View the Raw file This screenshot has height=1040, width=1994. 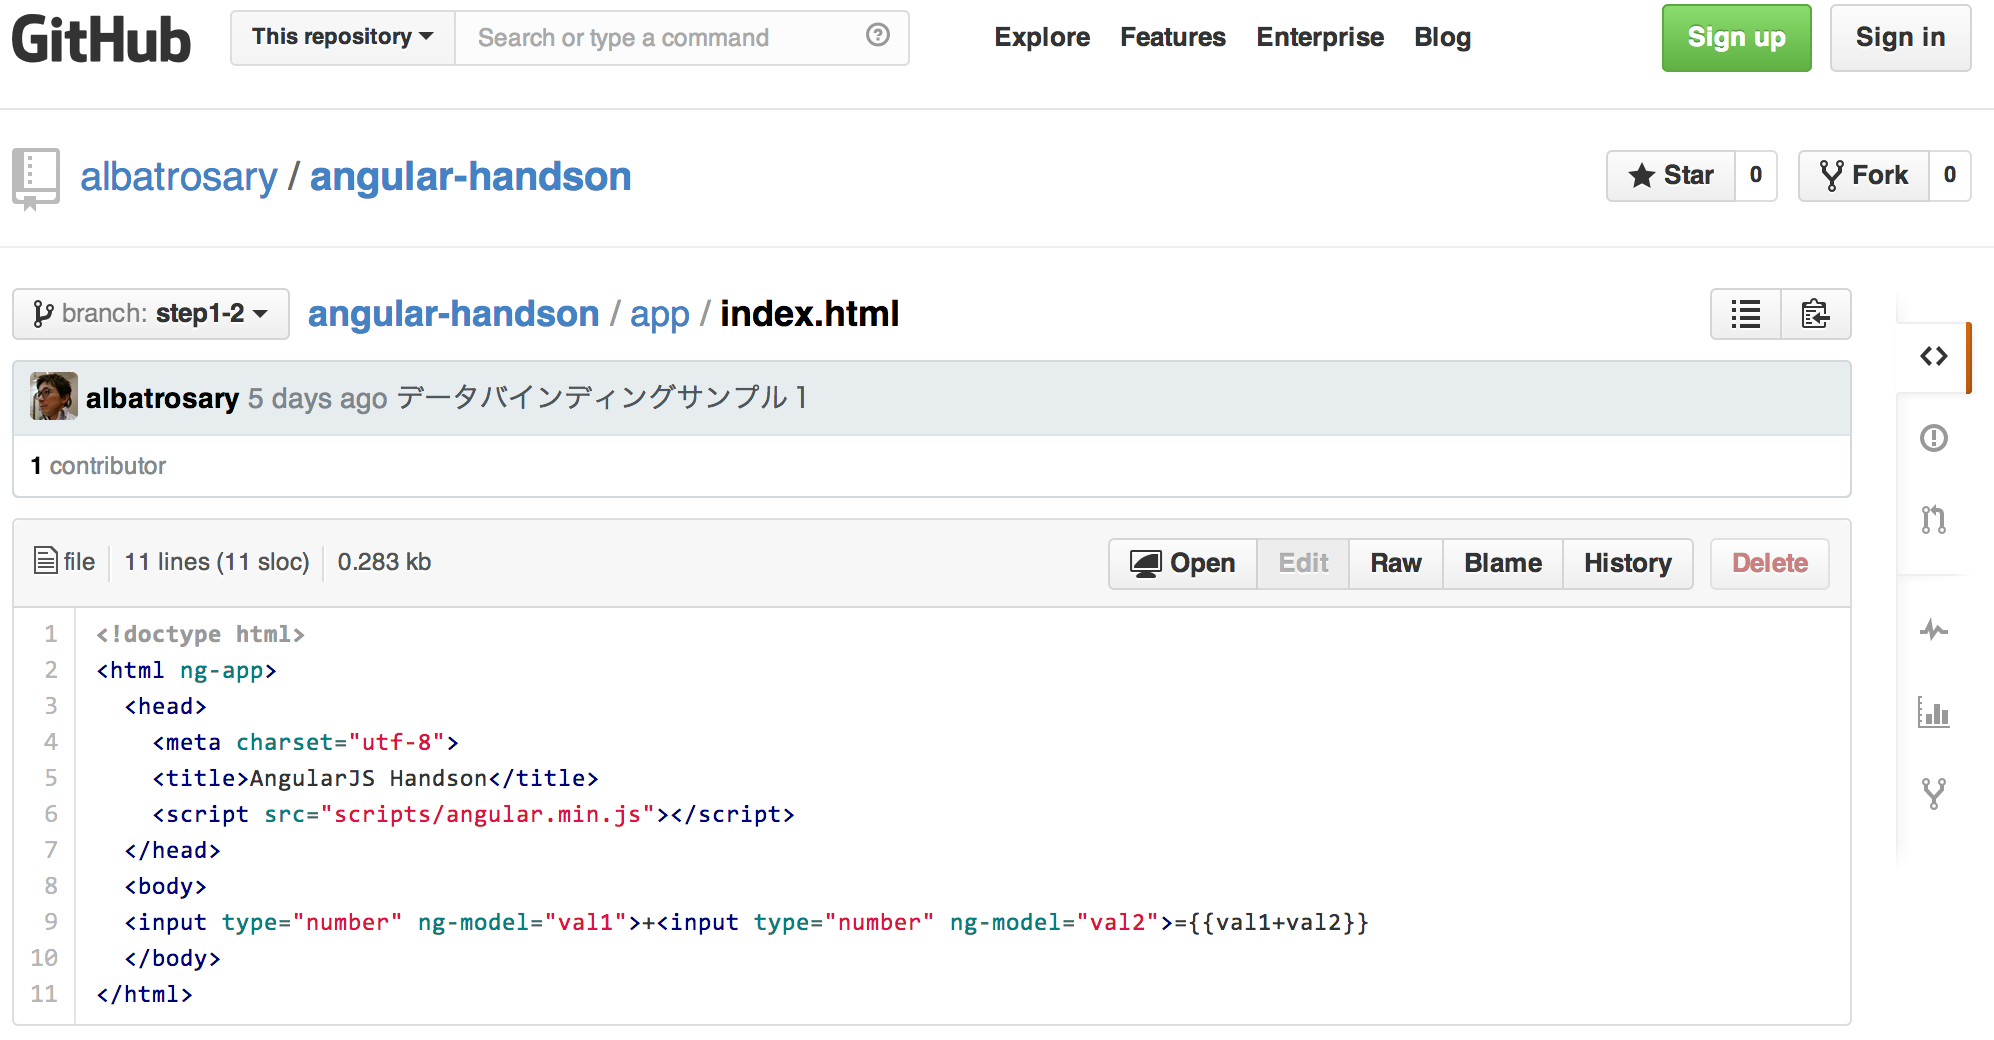[1396, 564]
